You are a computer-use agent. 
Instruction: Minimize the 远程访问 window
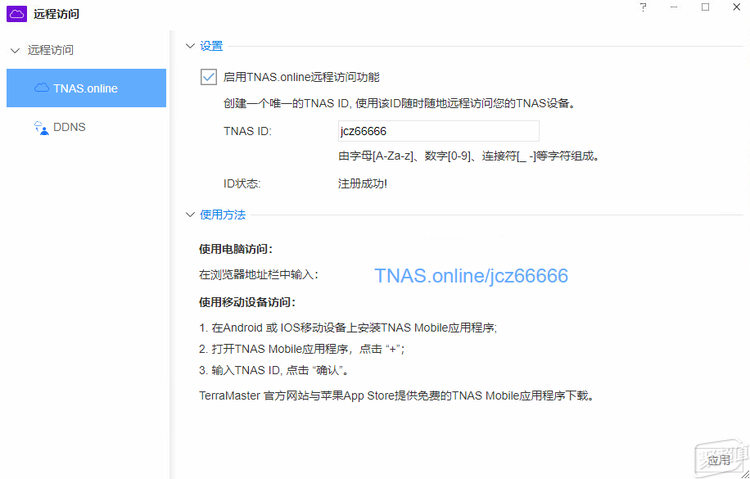coord(674,8)
